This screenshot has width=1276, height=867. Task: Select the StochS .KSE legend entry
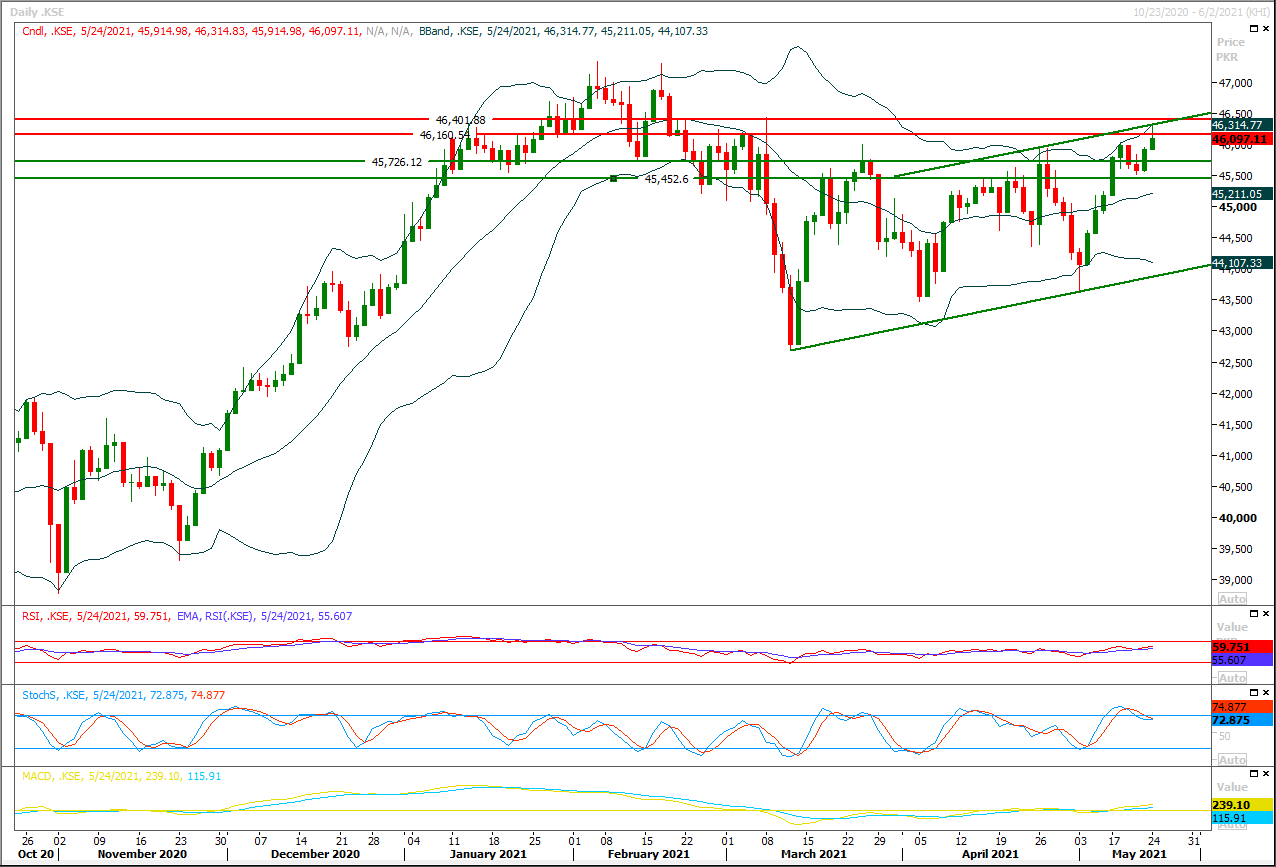click(123, 693)
